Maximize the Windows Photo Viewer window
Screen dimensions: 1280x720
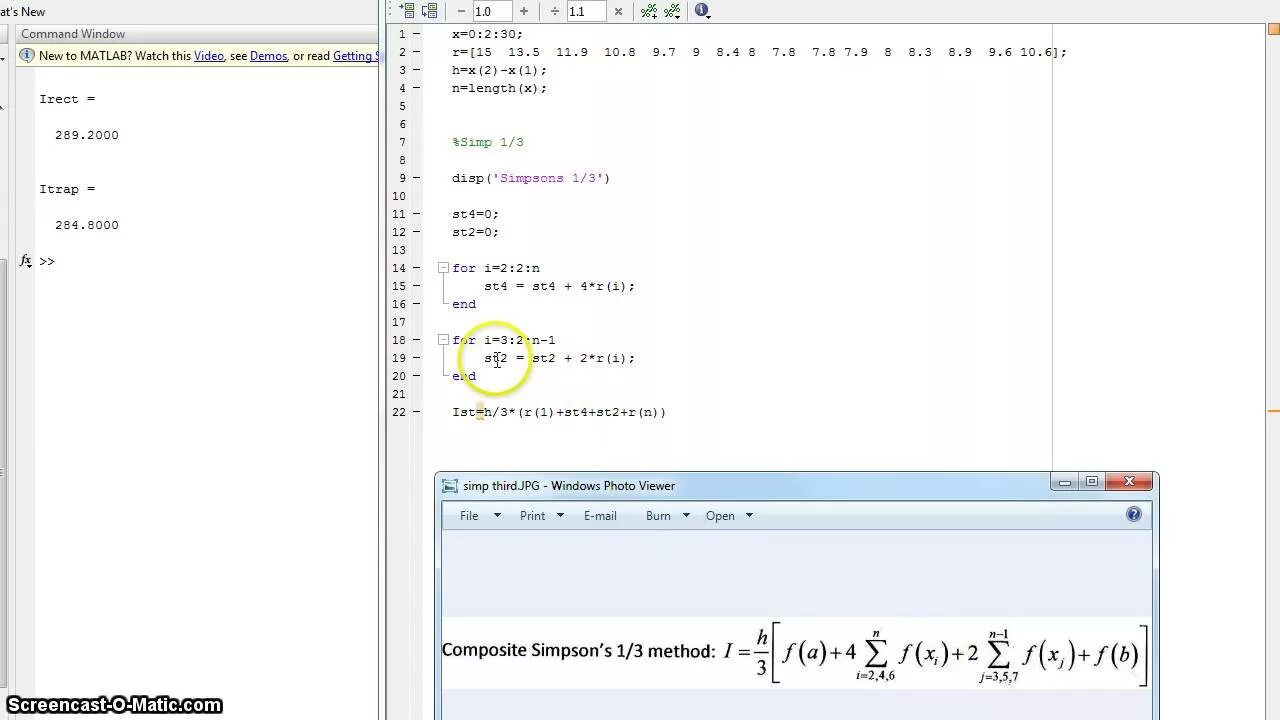(1092, 482)
